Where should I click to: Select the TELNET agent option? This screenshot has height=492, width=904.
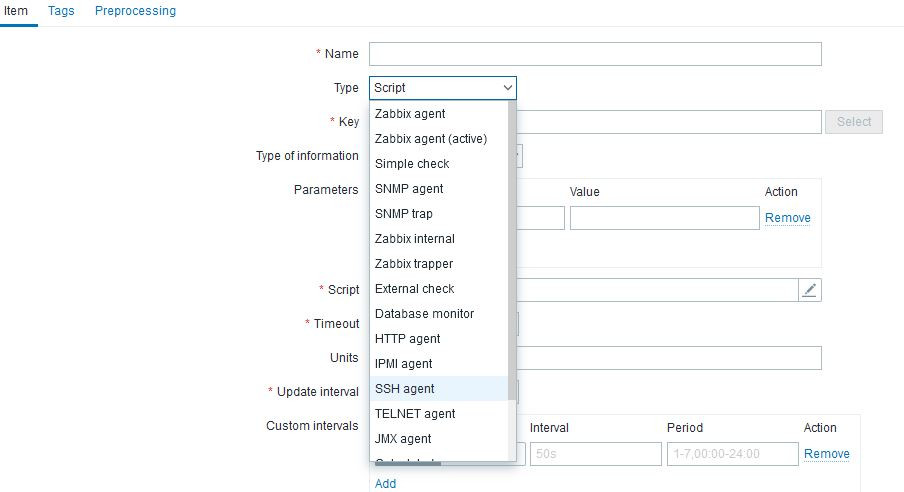[x=415, y=414]
